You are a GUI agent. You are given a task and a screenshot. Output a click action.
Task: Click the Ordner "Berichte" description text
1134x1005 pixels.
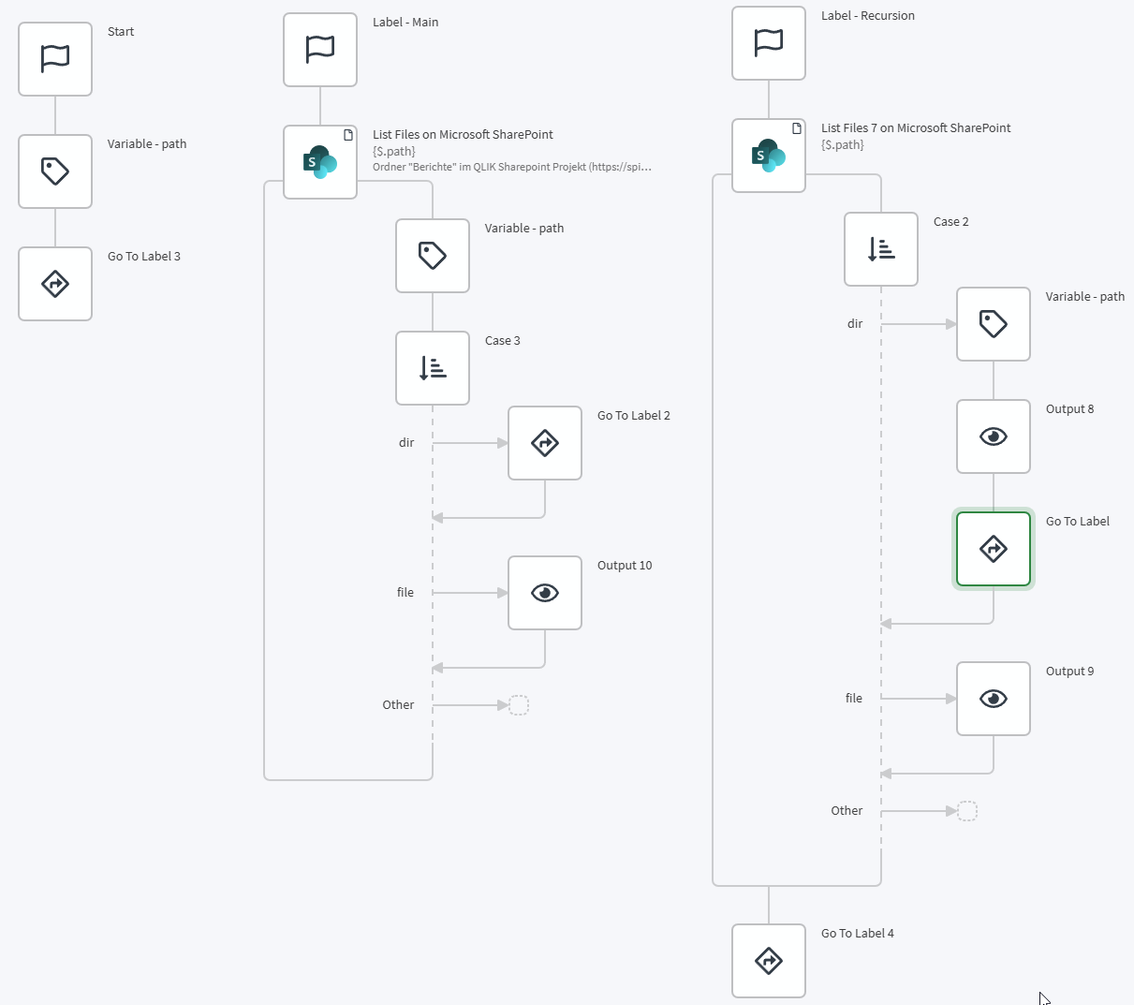pyautogui.click(x=512, y=167)
